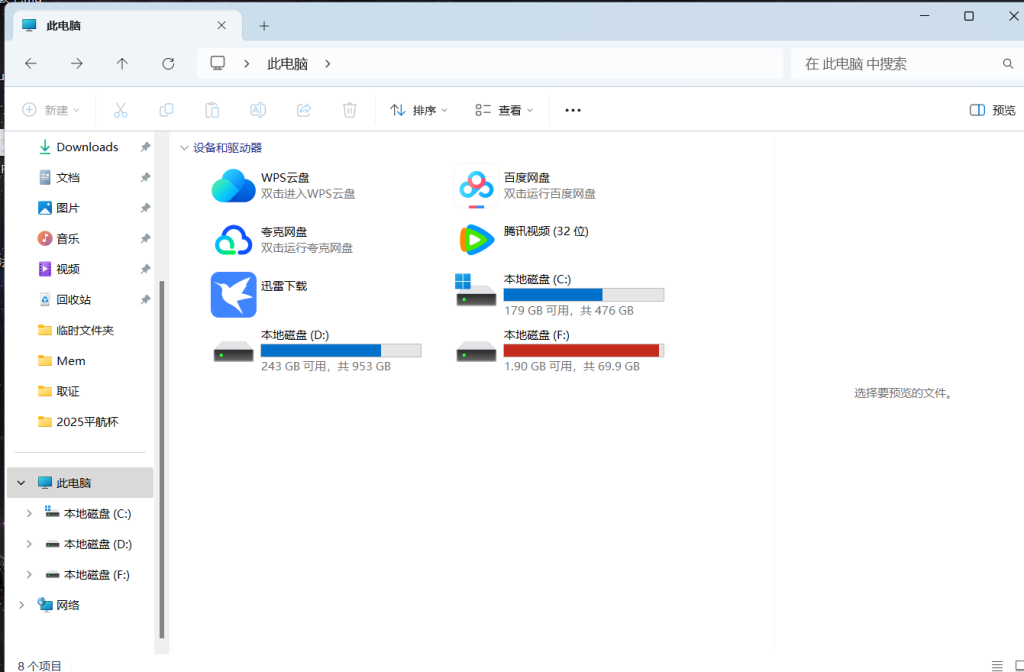The width and height of the screenshot is (1024, 672).
Task: Collapse the 设备和驱动器 group
Action: click(x=184, y=148)
